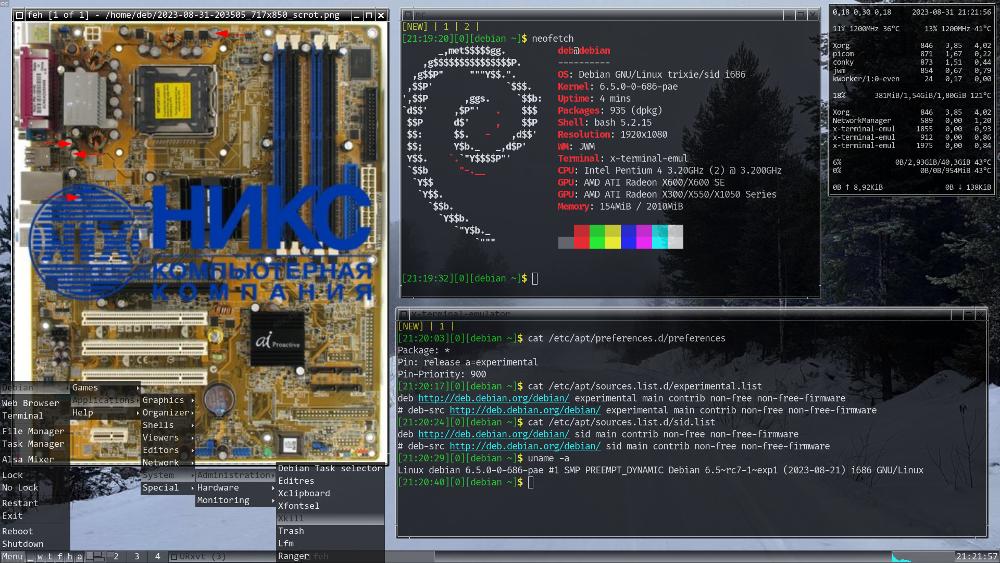Launch Debian Task selector
This screenshot has height=563, width=1000.
click(x=330, y=468)
